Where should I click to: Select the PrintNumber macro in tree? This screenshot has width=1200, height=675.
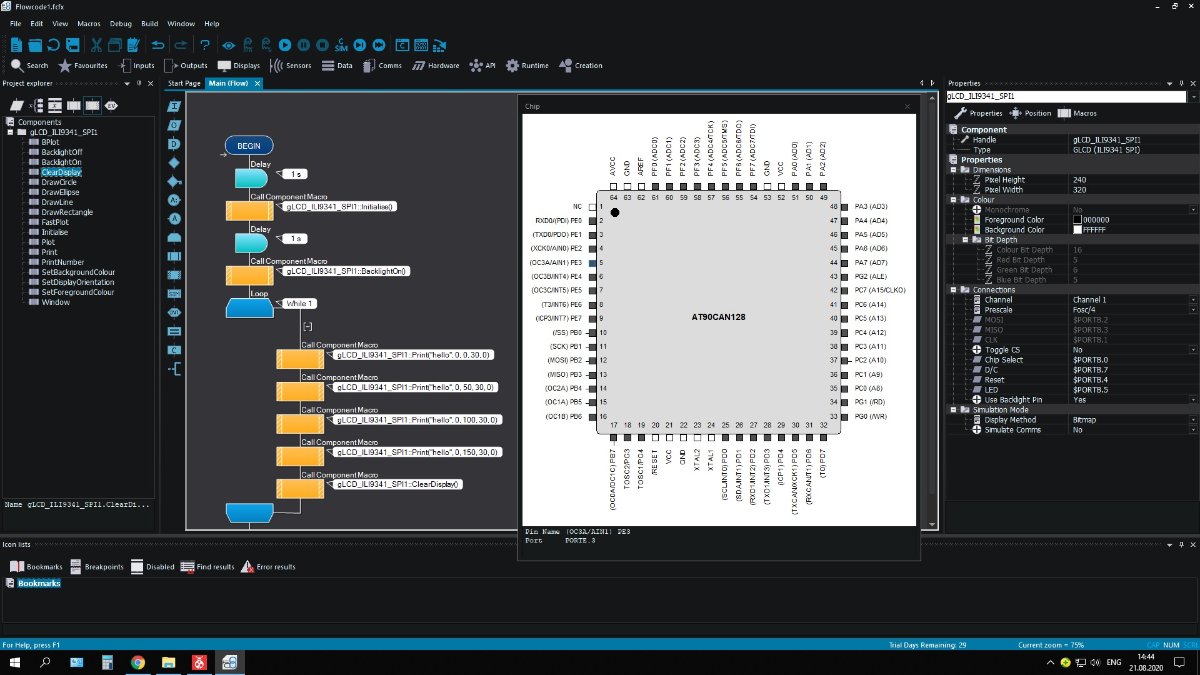63,262
